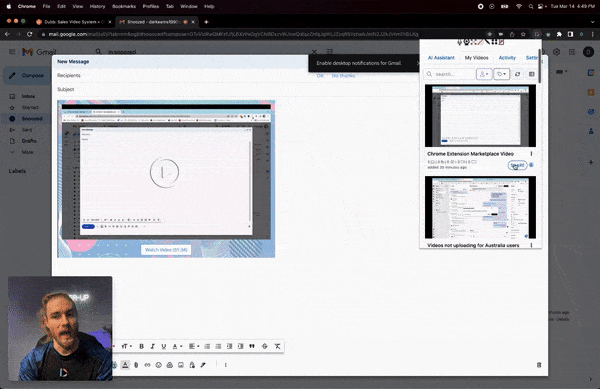Toggle italic formatting in compose toolbar
600x389 pixels.
(x=152, y=346)
